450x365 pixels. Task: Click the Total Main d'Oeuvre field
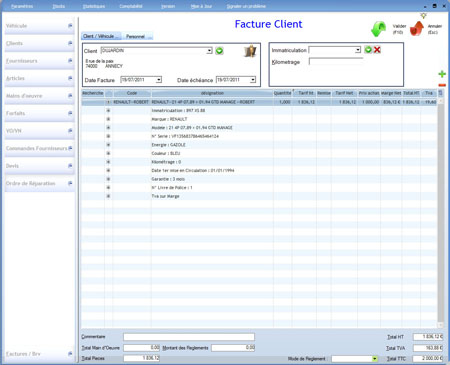point(142,348)
